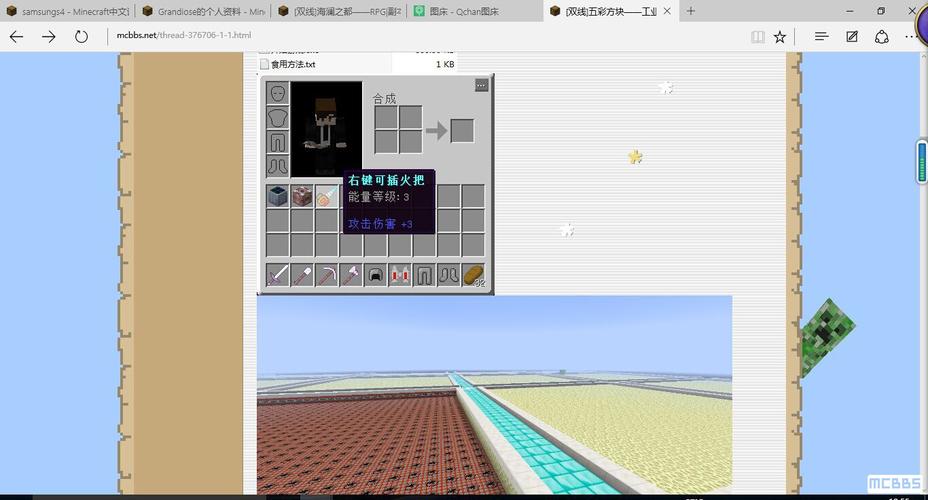Click the browser Back arrow
The width and height of the screenshot is (928, 500).
[x=16, y=36]
